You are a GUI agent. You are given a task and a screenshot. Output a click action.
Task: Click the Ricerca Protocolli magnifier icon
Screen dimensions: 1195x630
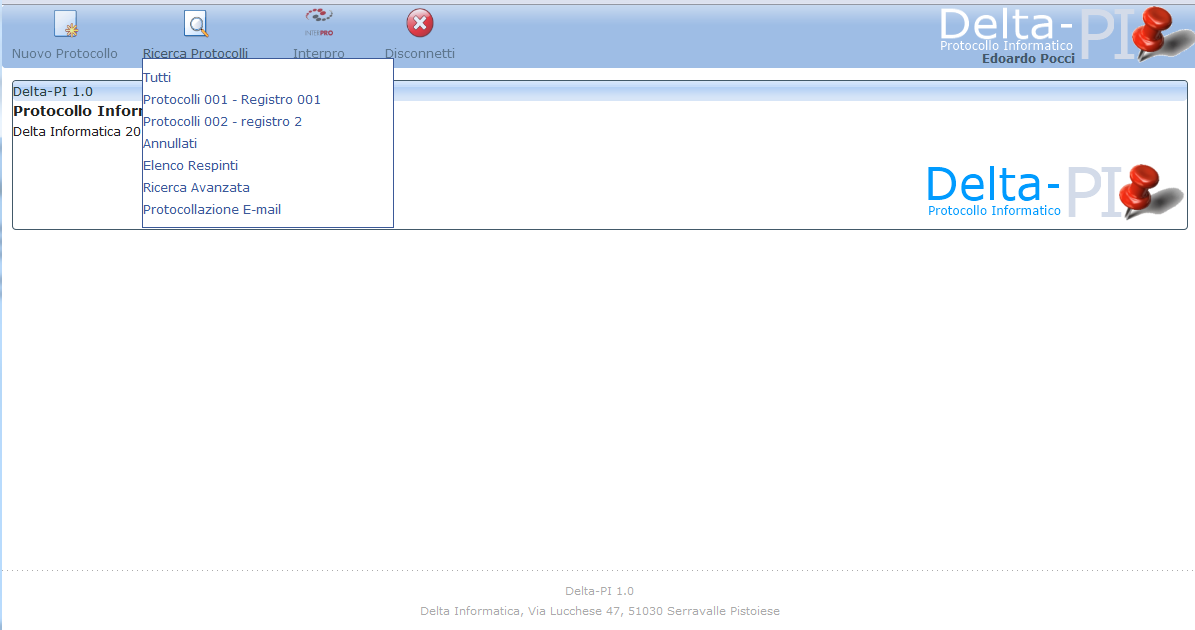[196, 24]
